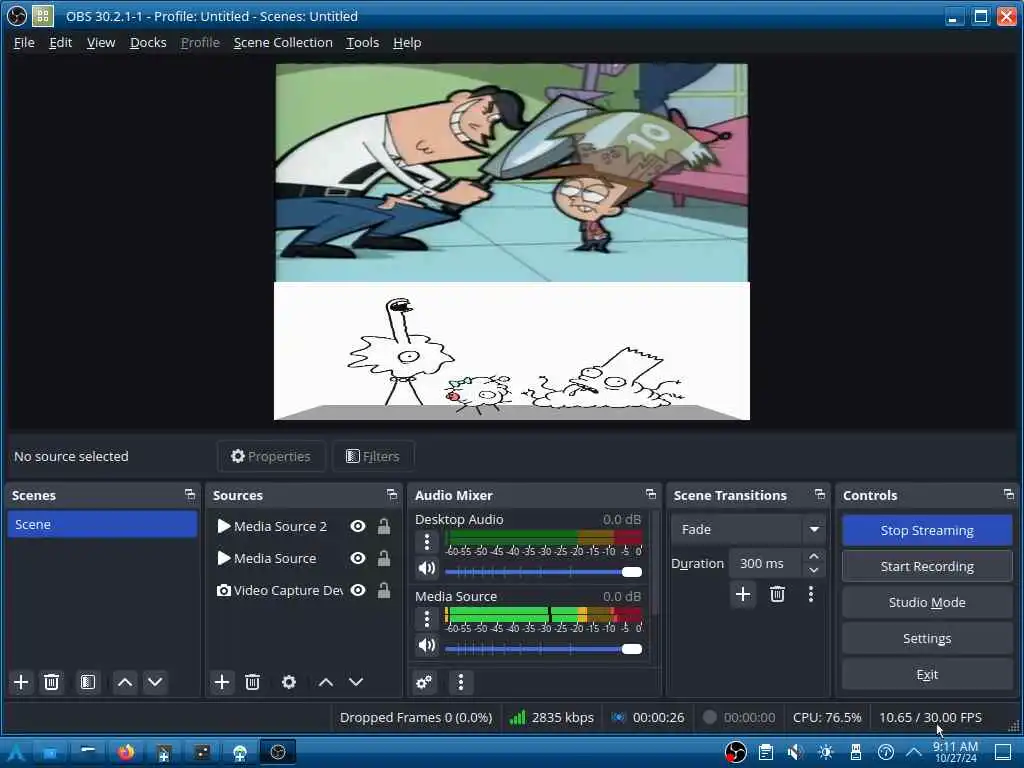Viewport: 1024px width, 768px height.
Task: Open source properties gear in Sources panel
Action: pyautogui.click(x=289, y=682)
